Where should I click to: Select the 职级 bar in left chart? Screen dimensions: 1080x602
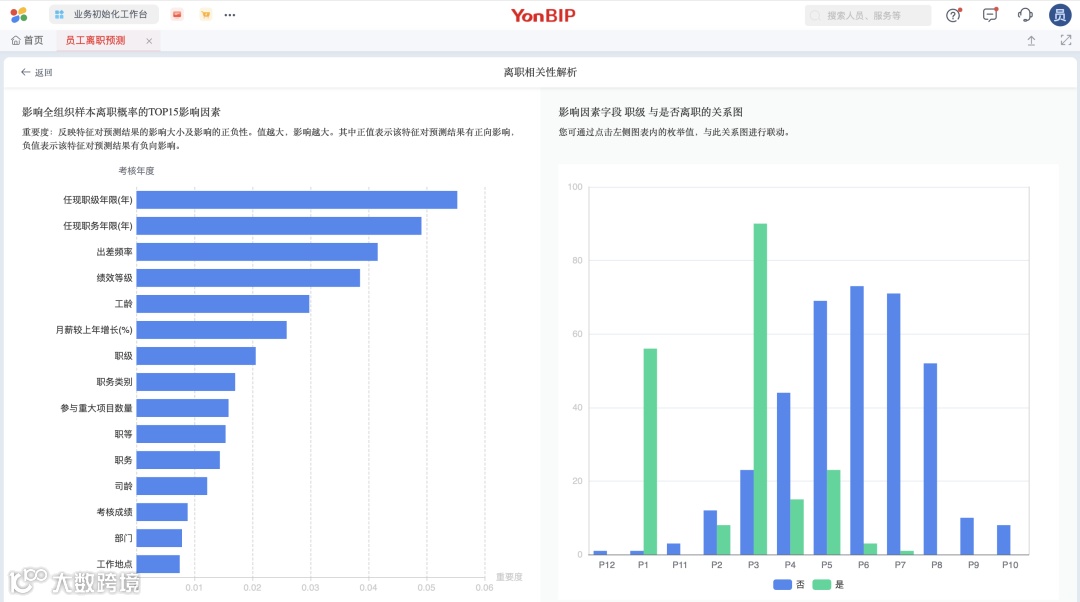196,356
